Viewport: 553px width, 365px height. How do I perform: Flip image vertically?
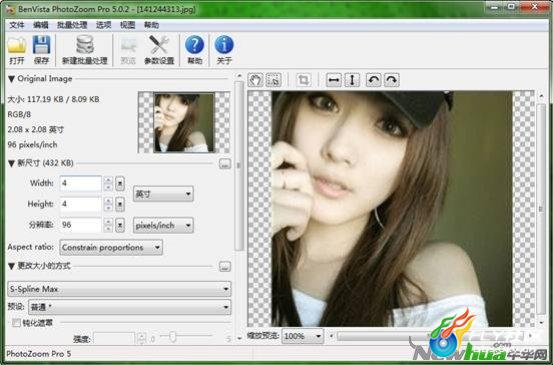[x=352, y=80]
